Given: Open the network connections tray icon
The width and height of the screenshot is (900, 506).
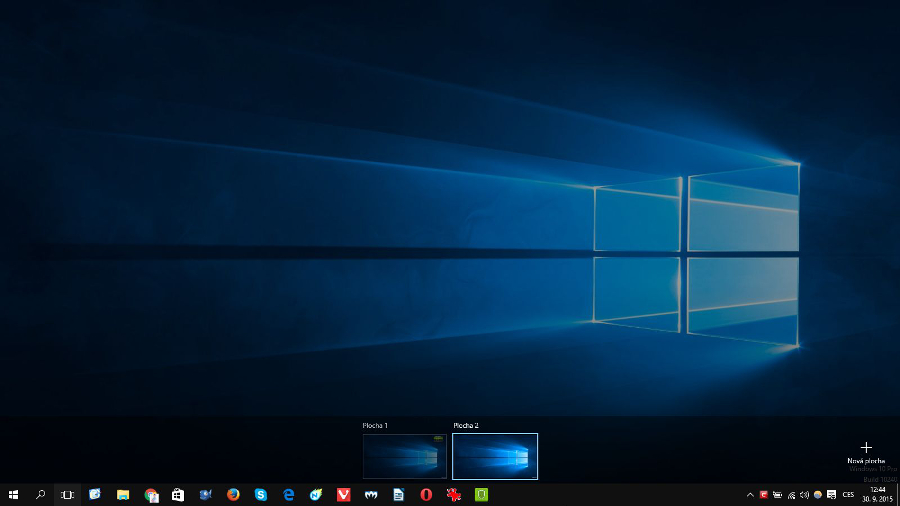Looking at the screenshot, I should pyautogui.click(x=791, y=494).
